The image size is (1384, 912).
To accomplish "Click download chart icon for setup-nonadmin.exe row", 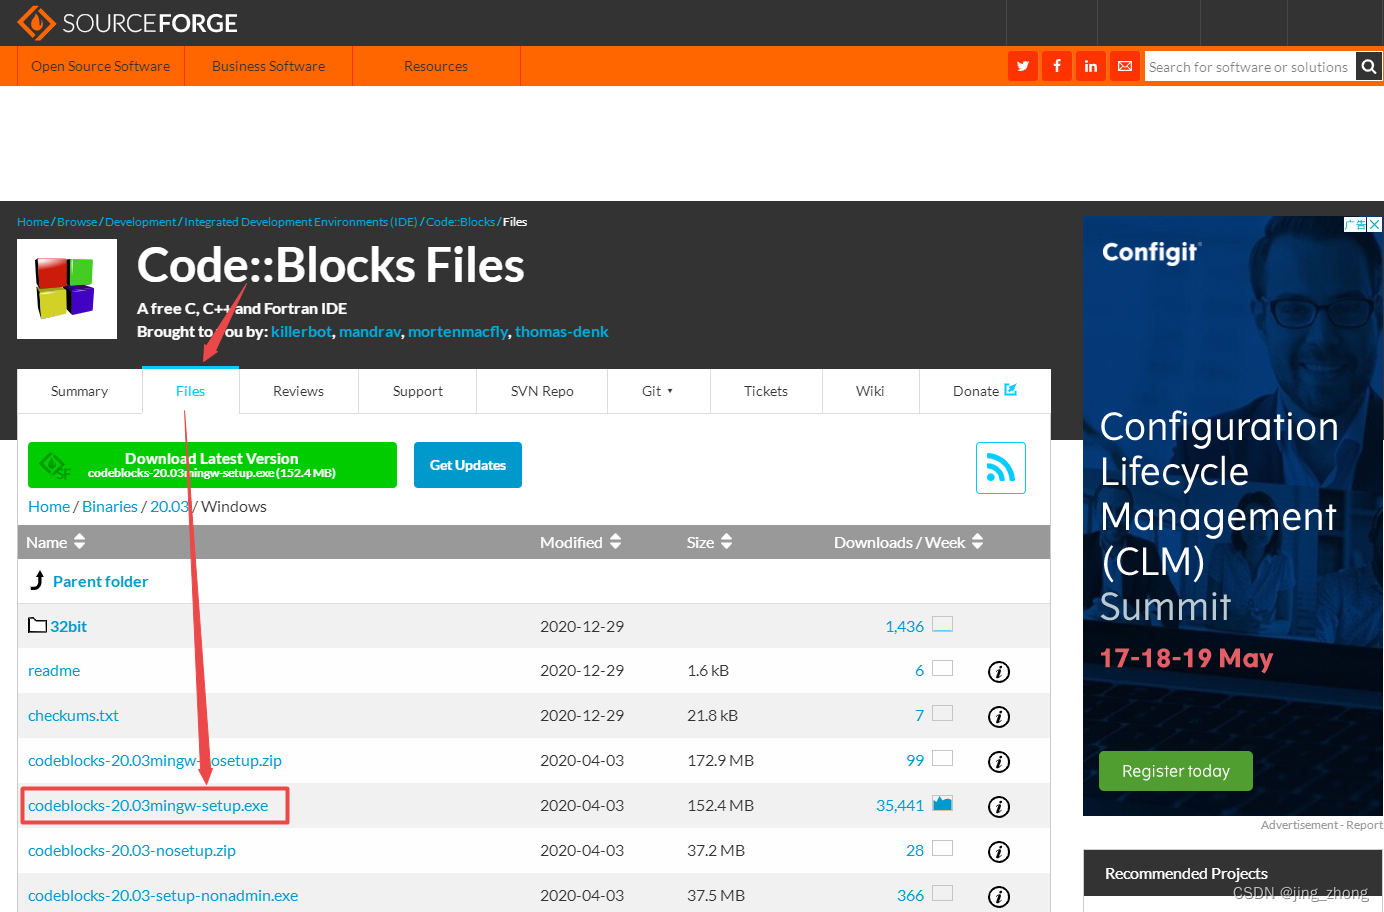I will pos(942,893).
